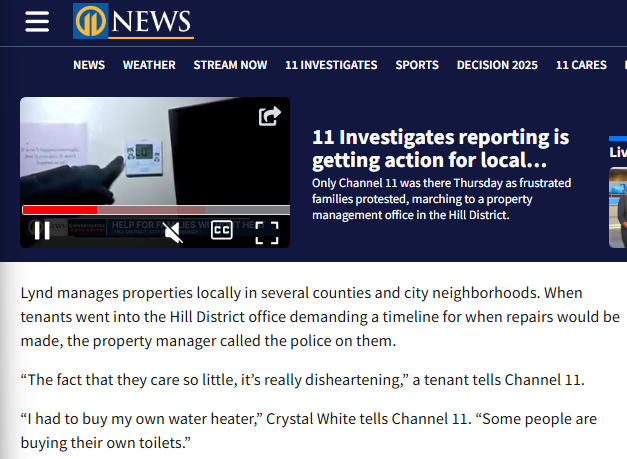This screenshot has height=459, width=627.
Task: Share the video using the share icon
Action: point(270,116)
